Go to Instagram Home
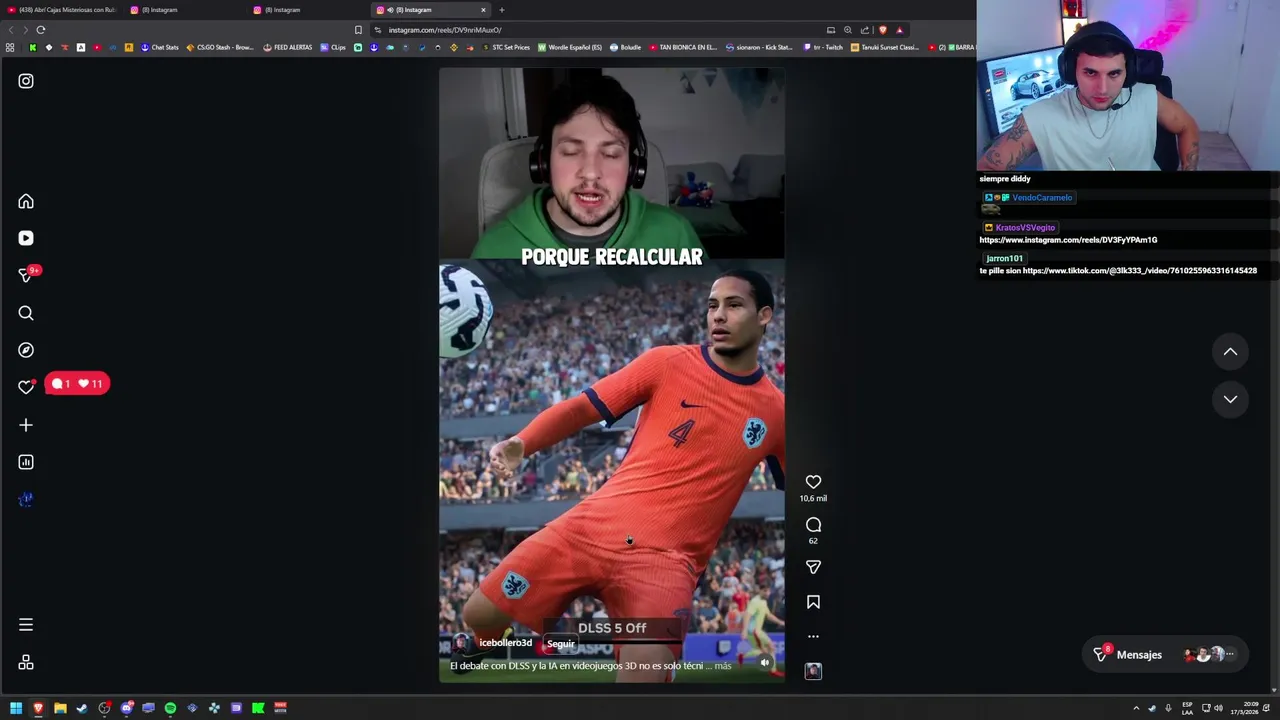The width and height of the screenshot is (1280, 720). coord(26,201)
